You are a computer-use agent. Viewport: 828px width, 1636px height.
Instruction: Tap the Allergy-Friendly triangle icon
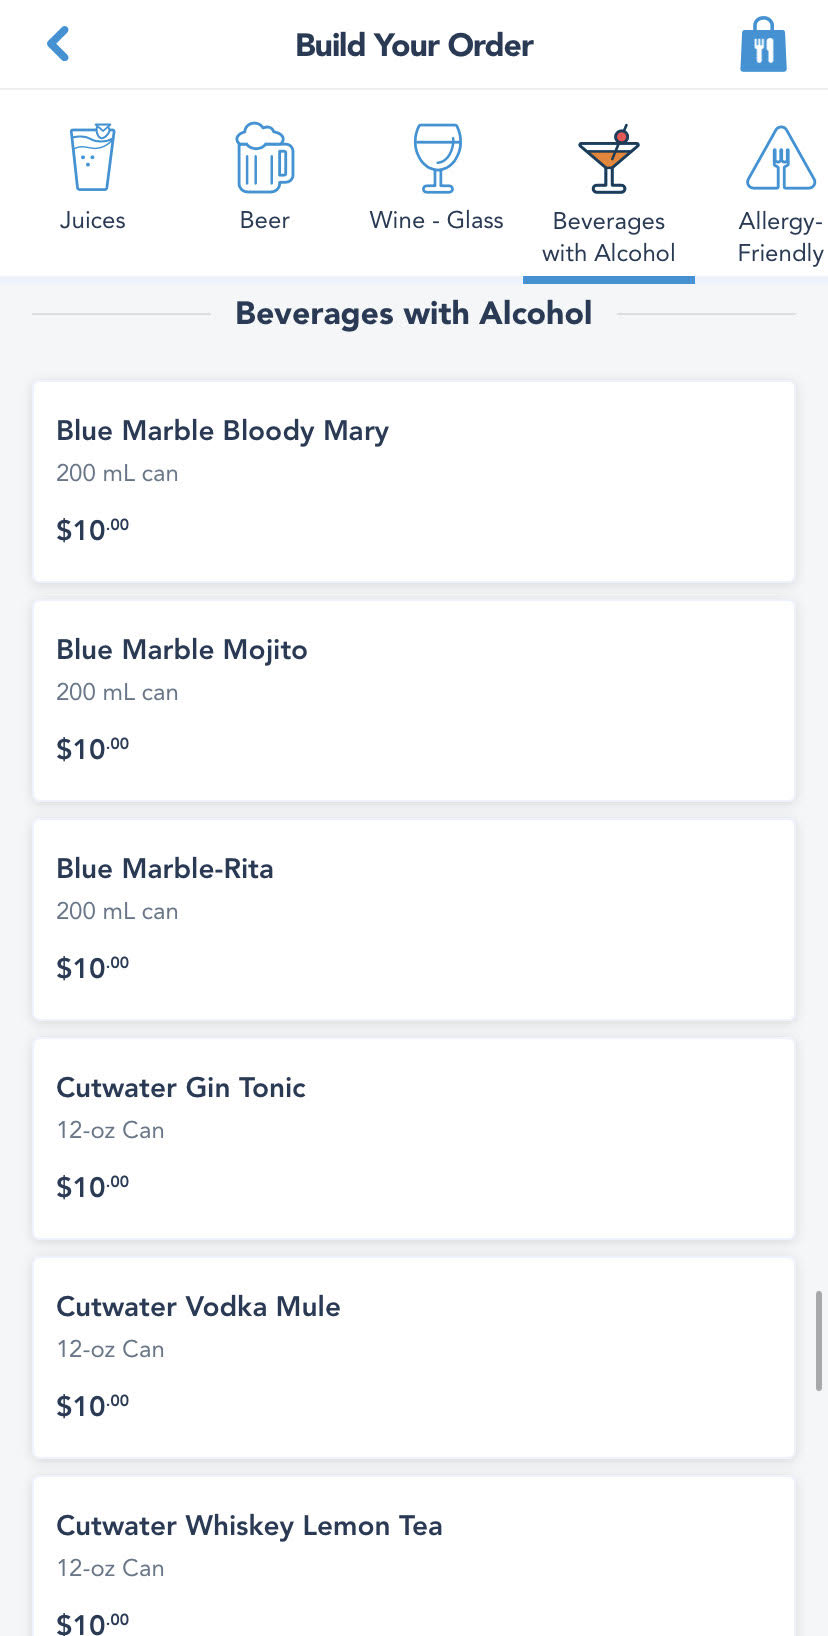pyautogui.click(x=781, y=158)
